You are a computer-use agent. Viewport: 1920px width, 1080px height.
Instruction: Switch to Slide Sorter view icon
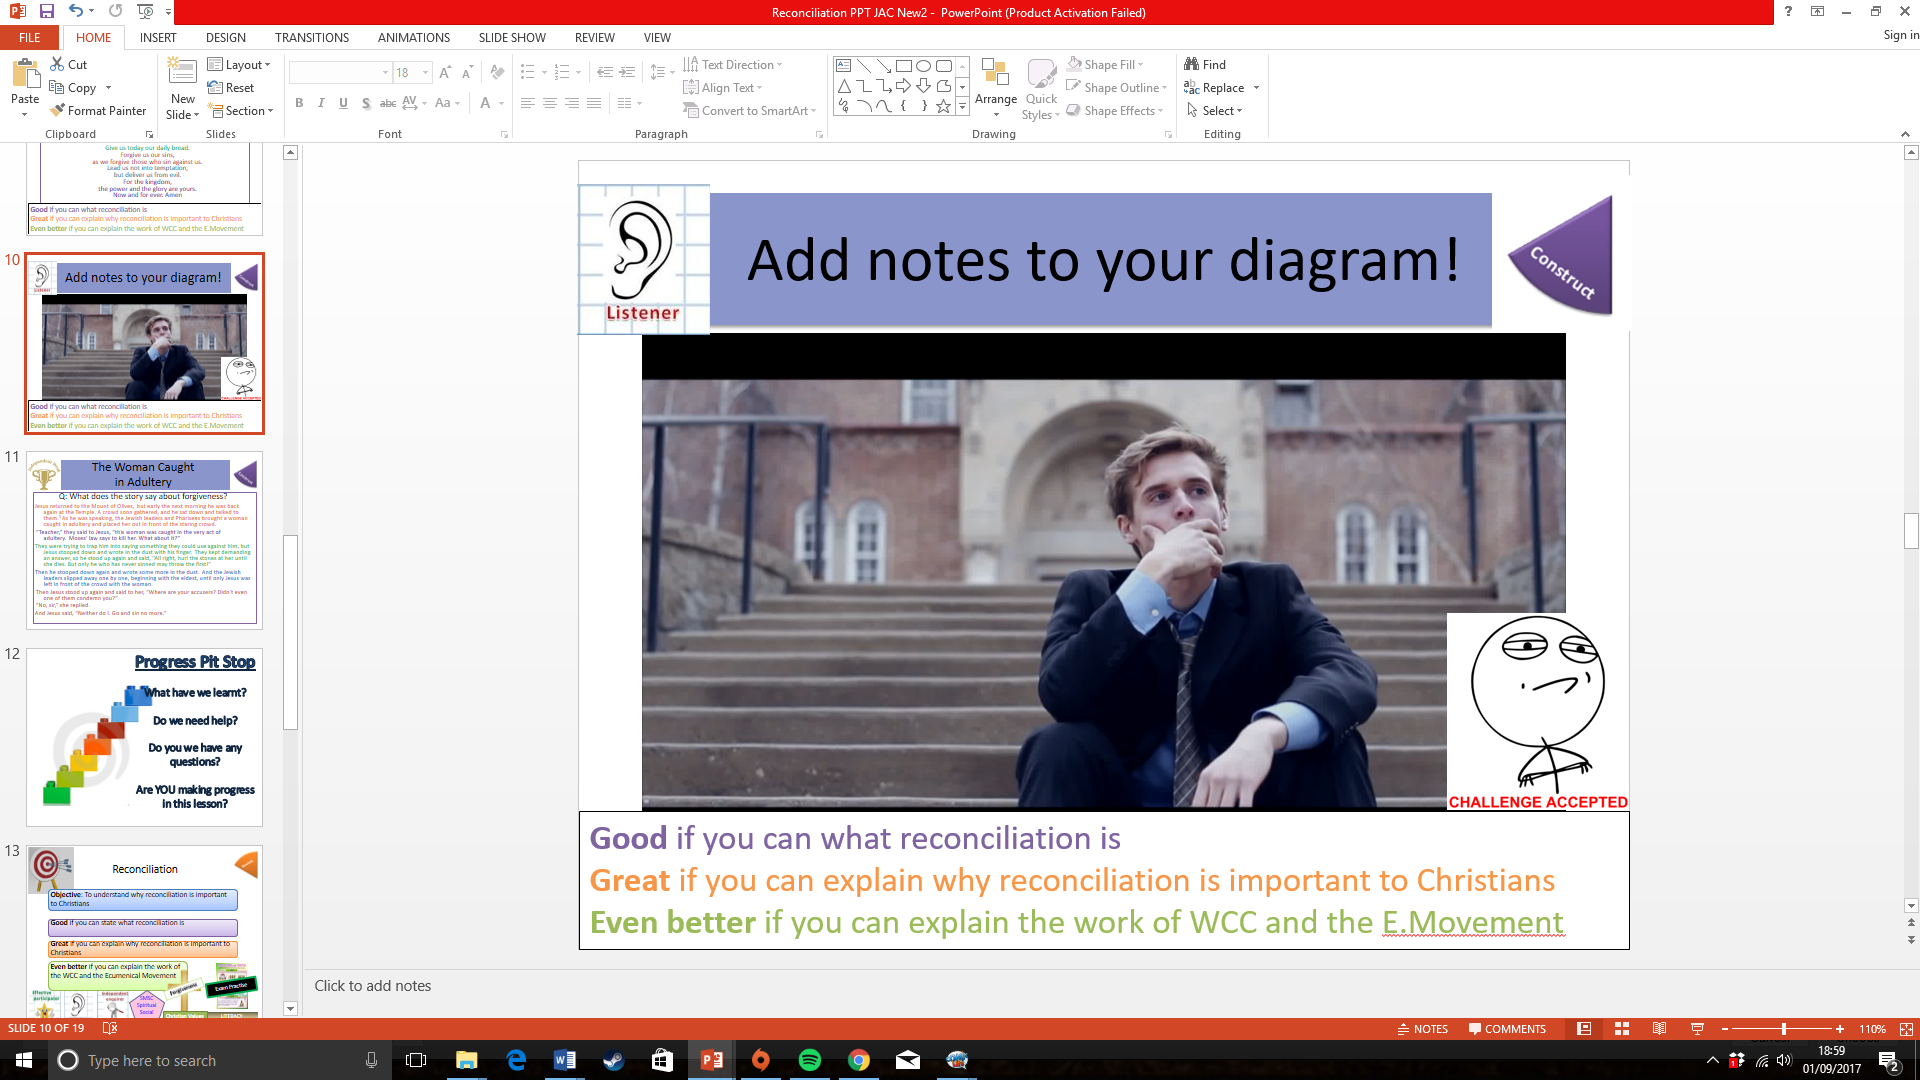[x=1622, y=1029]
